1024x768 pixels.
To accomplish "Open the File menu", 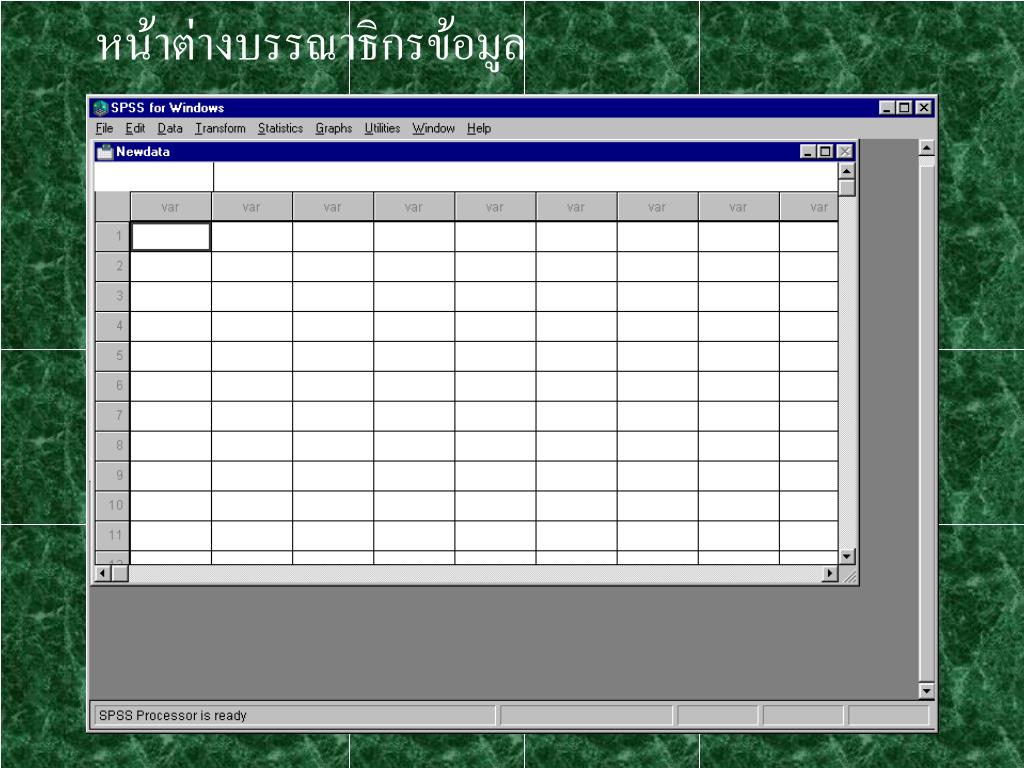I will 104,129.
